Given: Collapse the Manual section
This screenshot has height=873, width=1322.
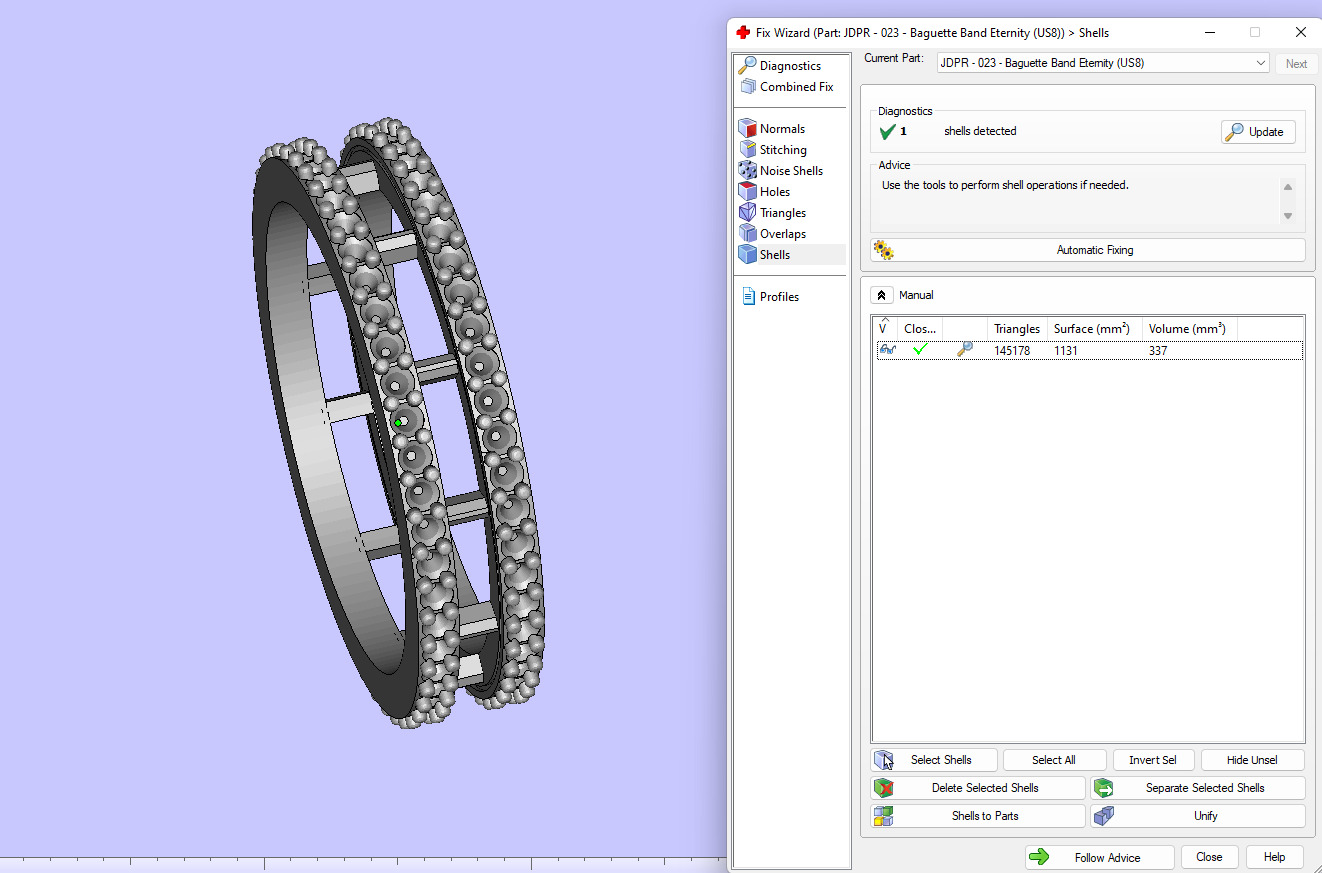Looking at the screenshot, I should point(882,295).
